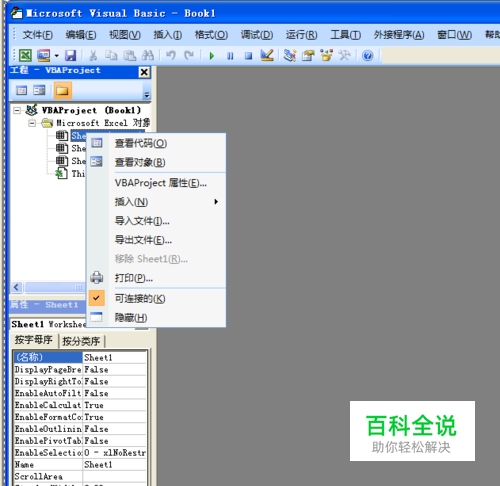Open the Properties Window toolbar icon
This screenshot has width=500, height=486.
[x=308, y=55]
